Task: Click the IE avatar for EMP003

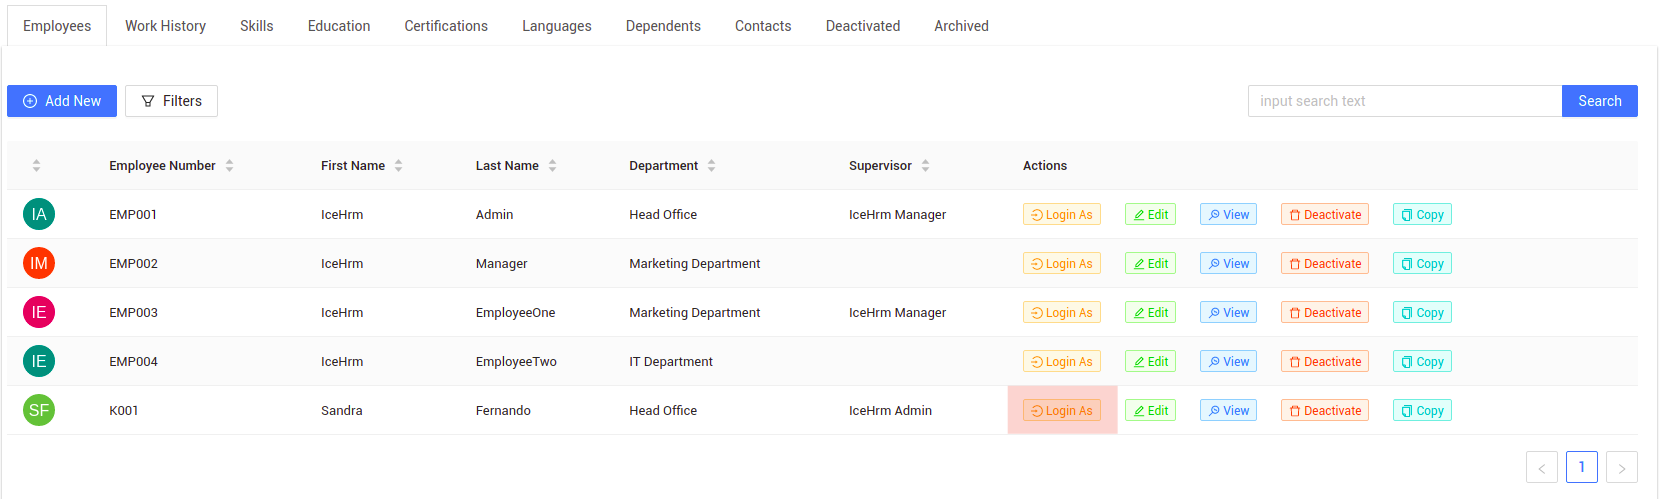Action: 39,312
